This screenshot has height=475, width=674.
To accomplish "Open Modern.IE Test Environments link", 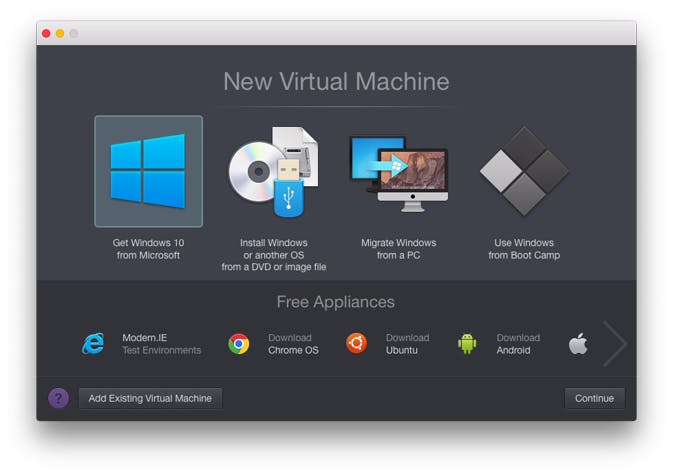I will point(162,344).
